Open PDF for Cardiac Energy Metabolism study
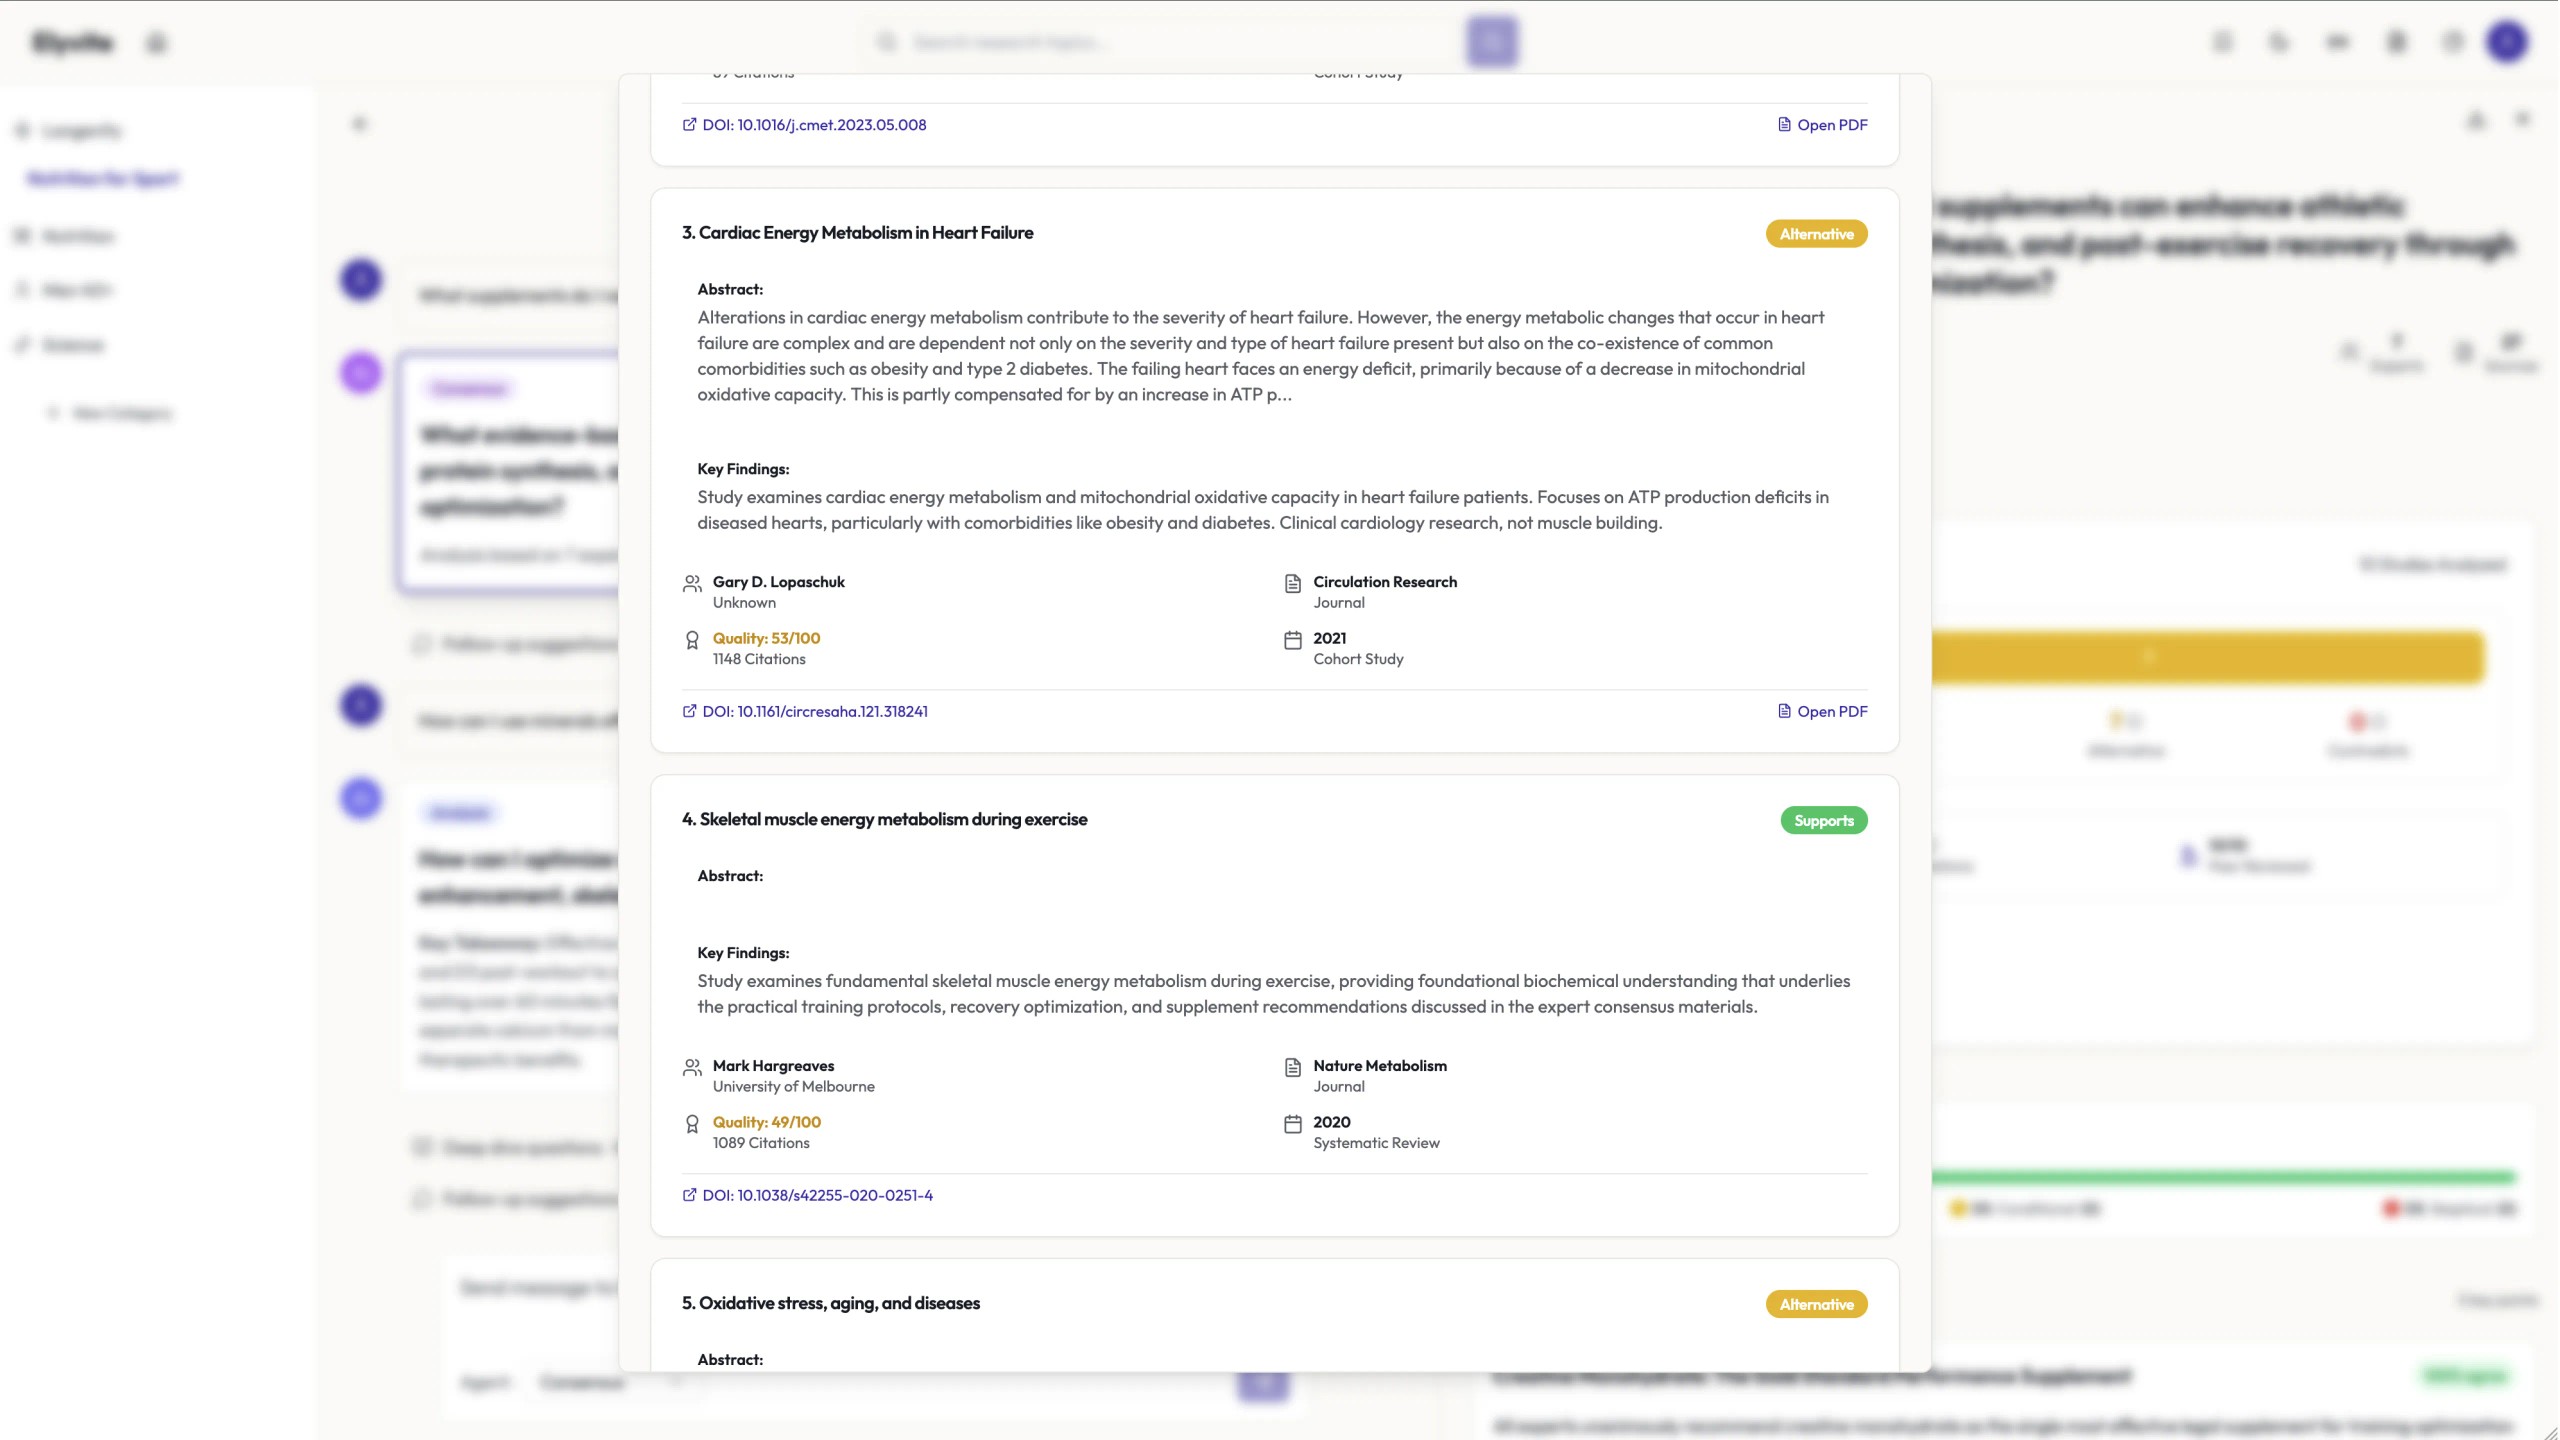Image resolution: width=2560 pixels, height=1440 pixels. (1822, 712)
